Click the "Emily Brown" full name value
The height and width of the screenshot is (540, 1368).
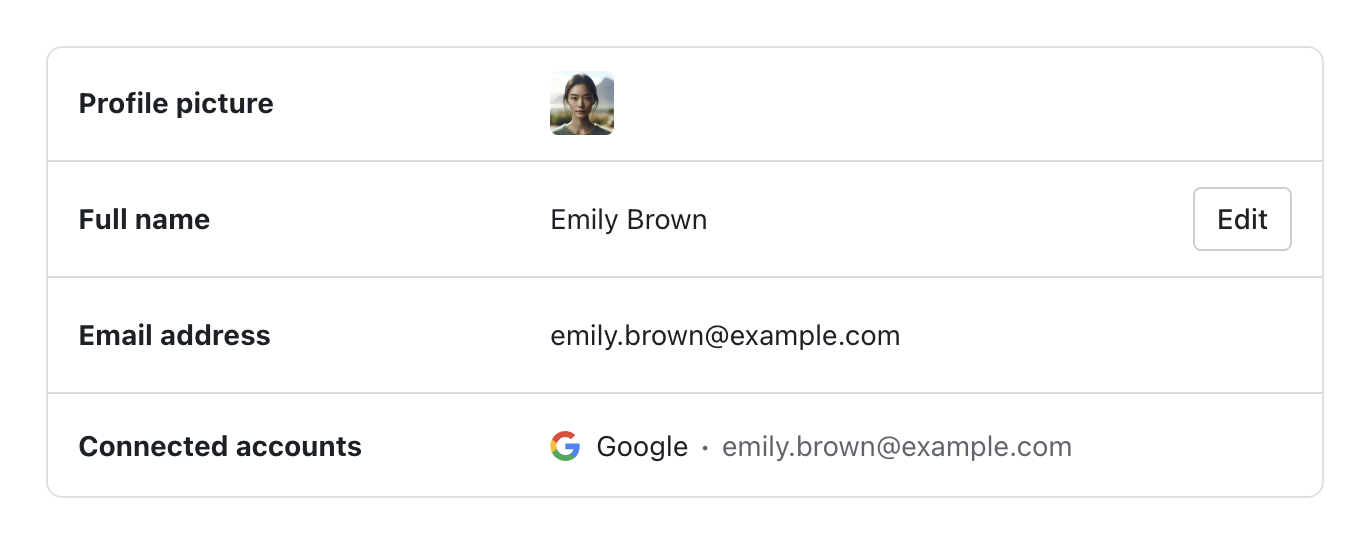tap(629, 220)
